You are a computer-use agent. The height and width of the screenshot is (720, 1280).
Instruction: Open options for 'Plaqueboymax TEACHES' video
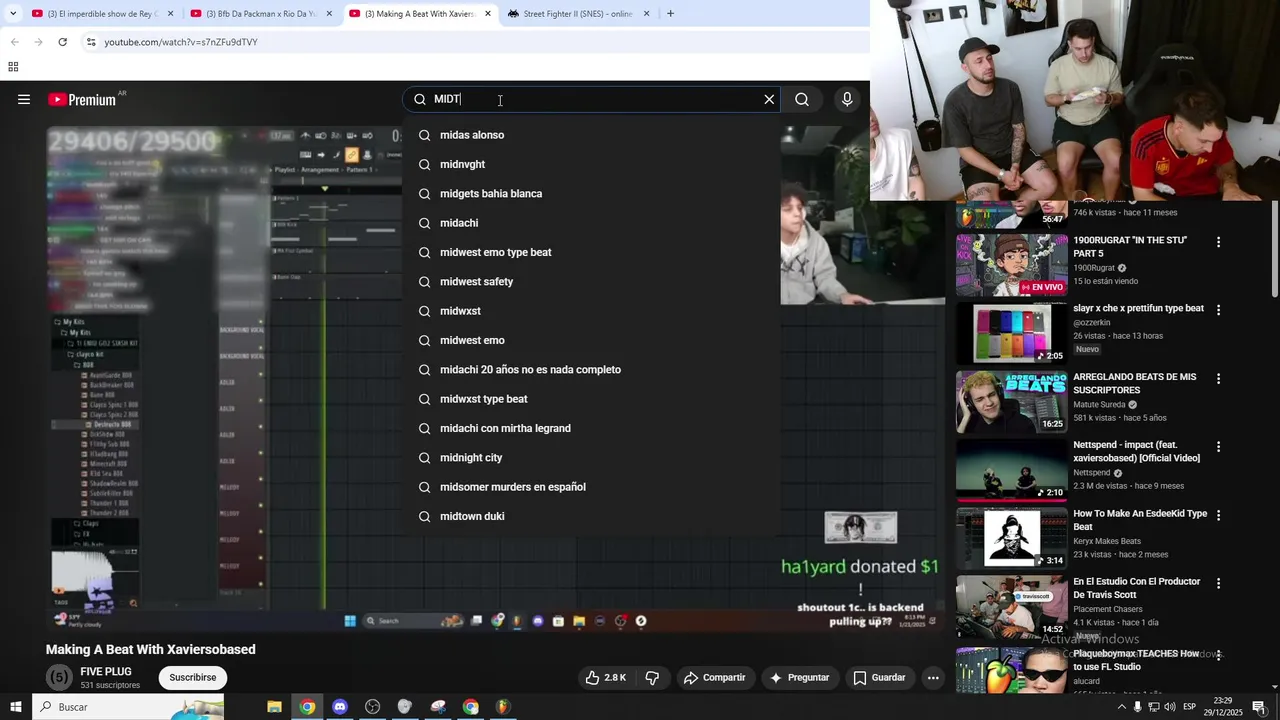(x=1218, y=655)
